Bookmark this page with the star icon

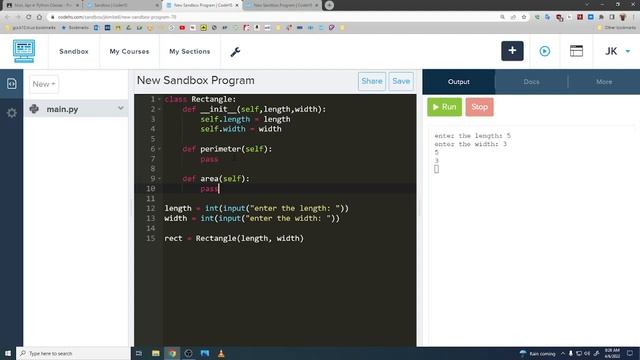pos(524,17)
